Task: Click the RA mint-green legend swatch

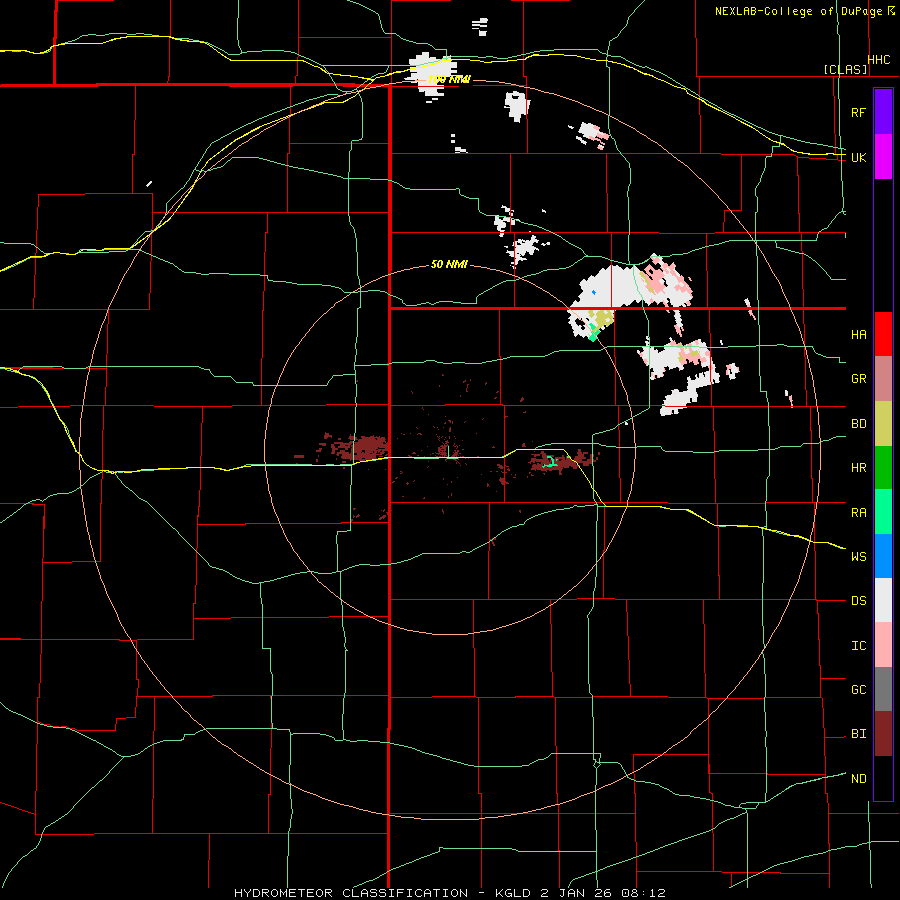Action: pos(883,512)
